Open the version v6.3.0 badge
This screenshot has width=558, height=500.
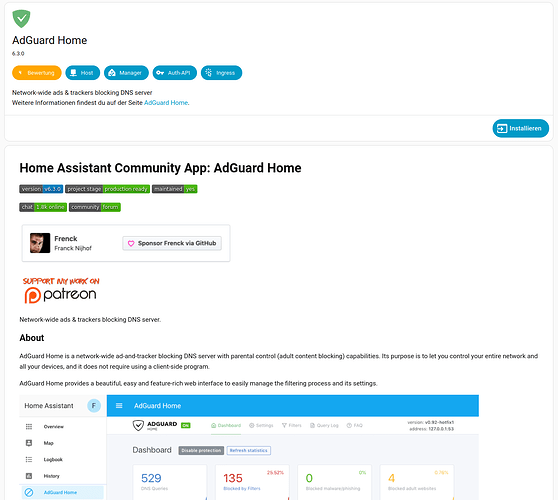point(41,189)
